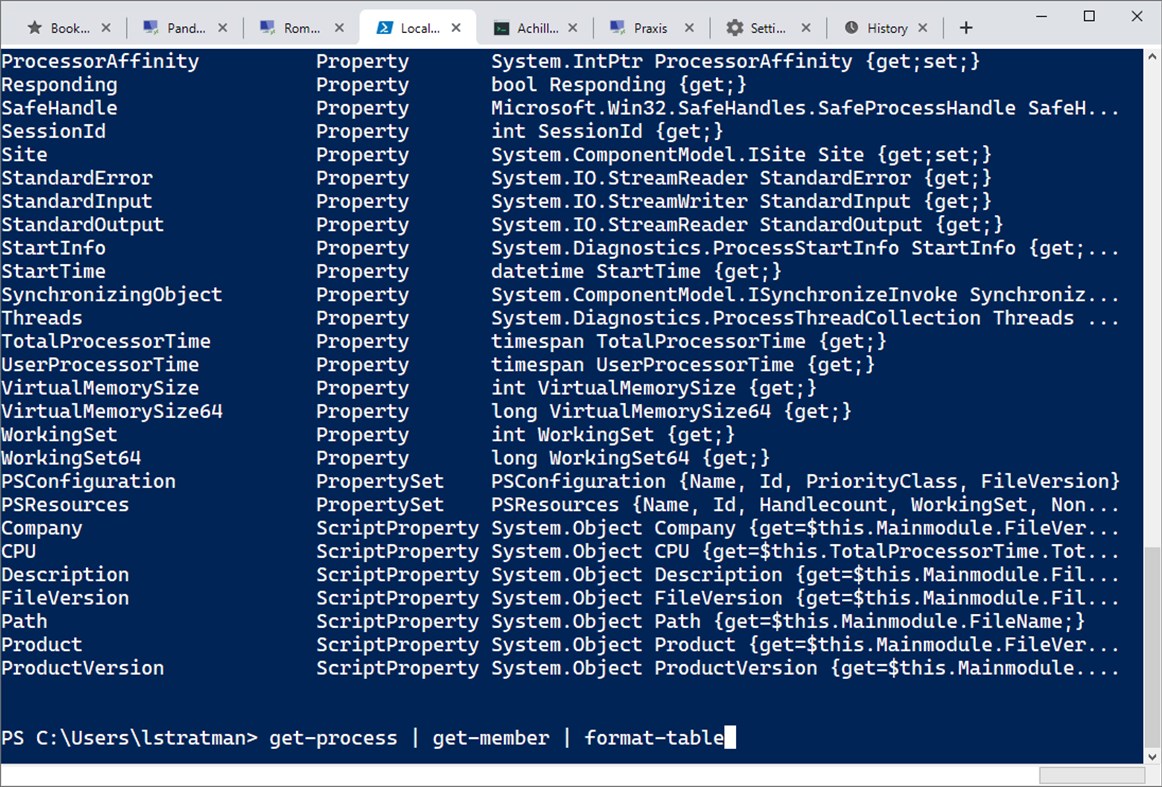
Task: Switch to the Praxis tab
Action: 650,28
